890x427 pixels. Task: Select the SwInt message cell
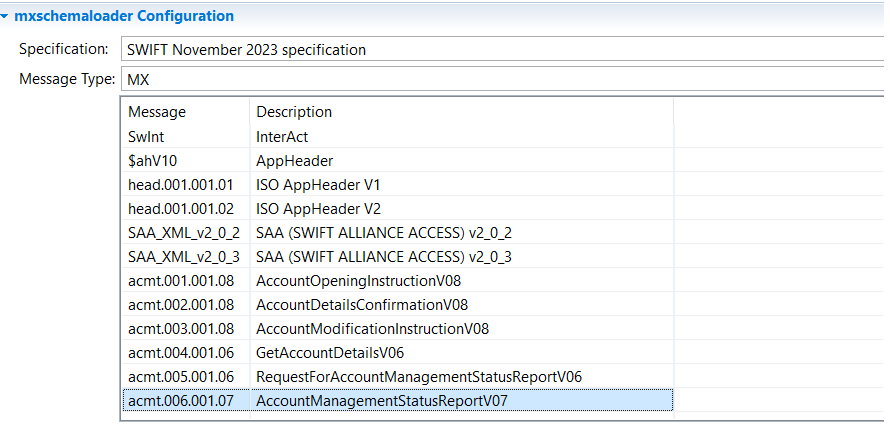(x=149, y=136)
